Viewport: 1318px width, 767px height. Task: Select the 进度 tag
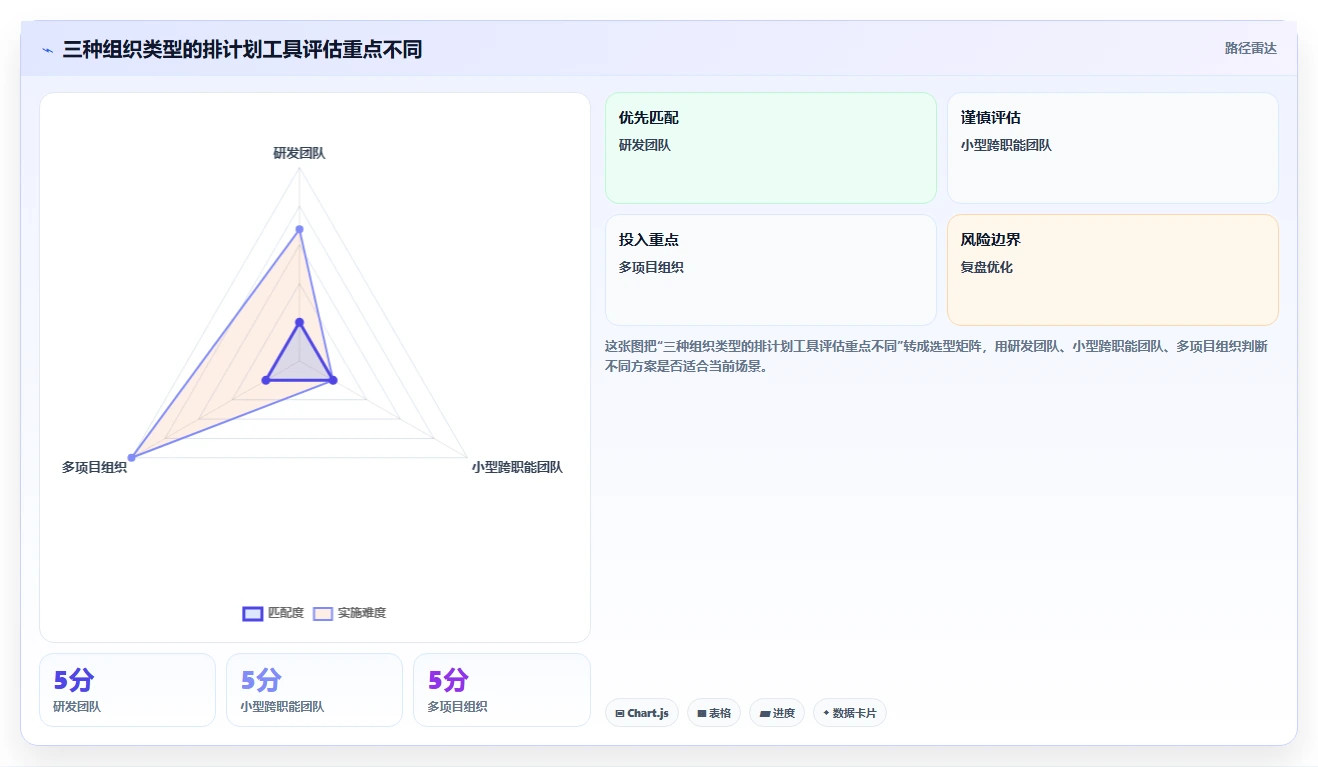point(777,713)
